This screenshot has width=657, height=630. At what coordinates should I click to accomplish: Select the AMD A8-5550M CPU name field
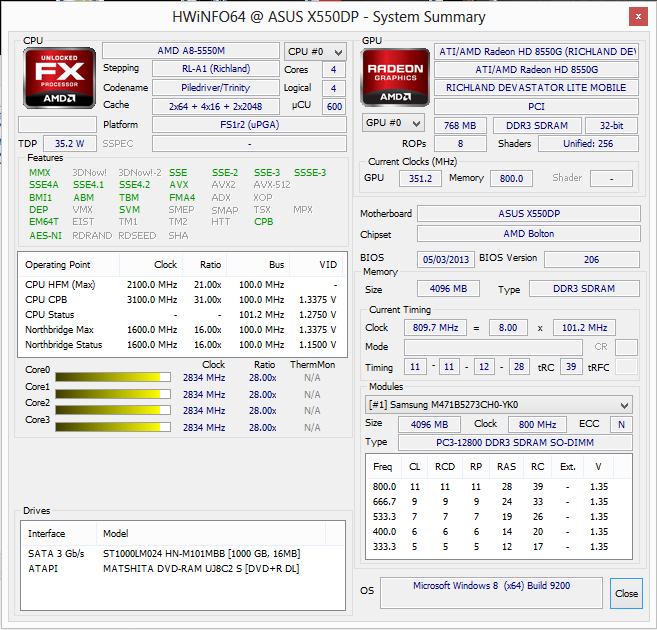coord(191,51)
